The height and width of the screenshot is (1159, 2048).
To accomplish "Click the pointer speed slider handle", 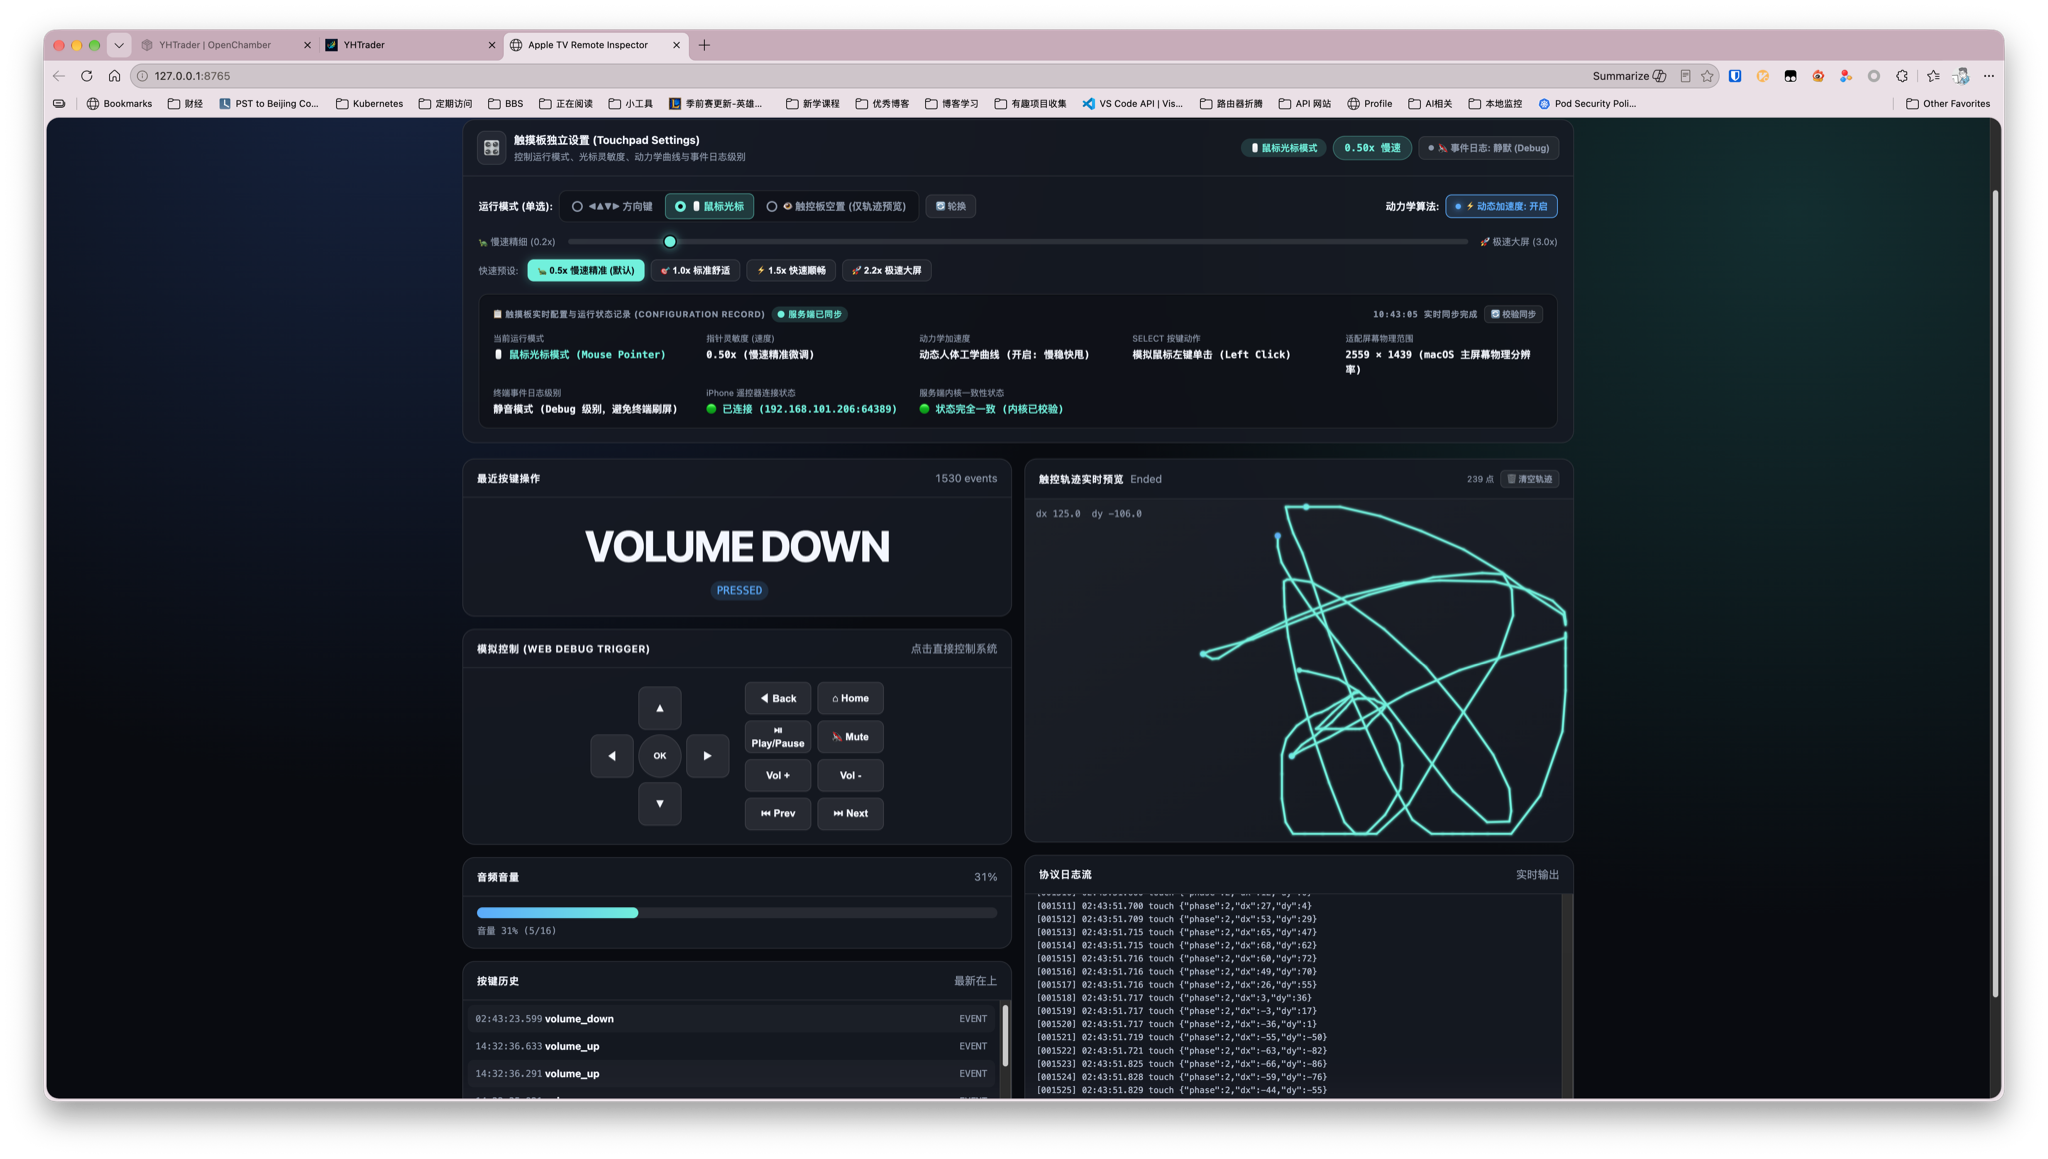I will tap(670, 242).
